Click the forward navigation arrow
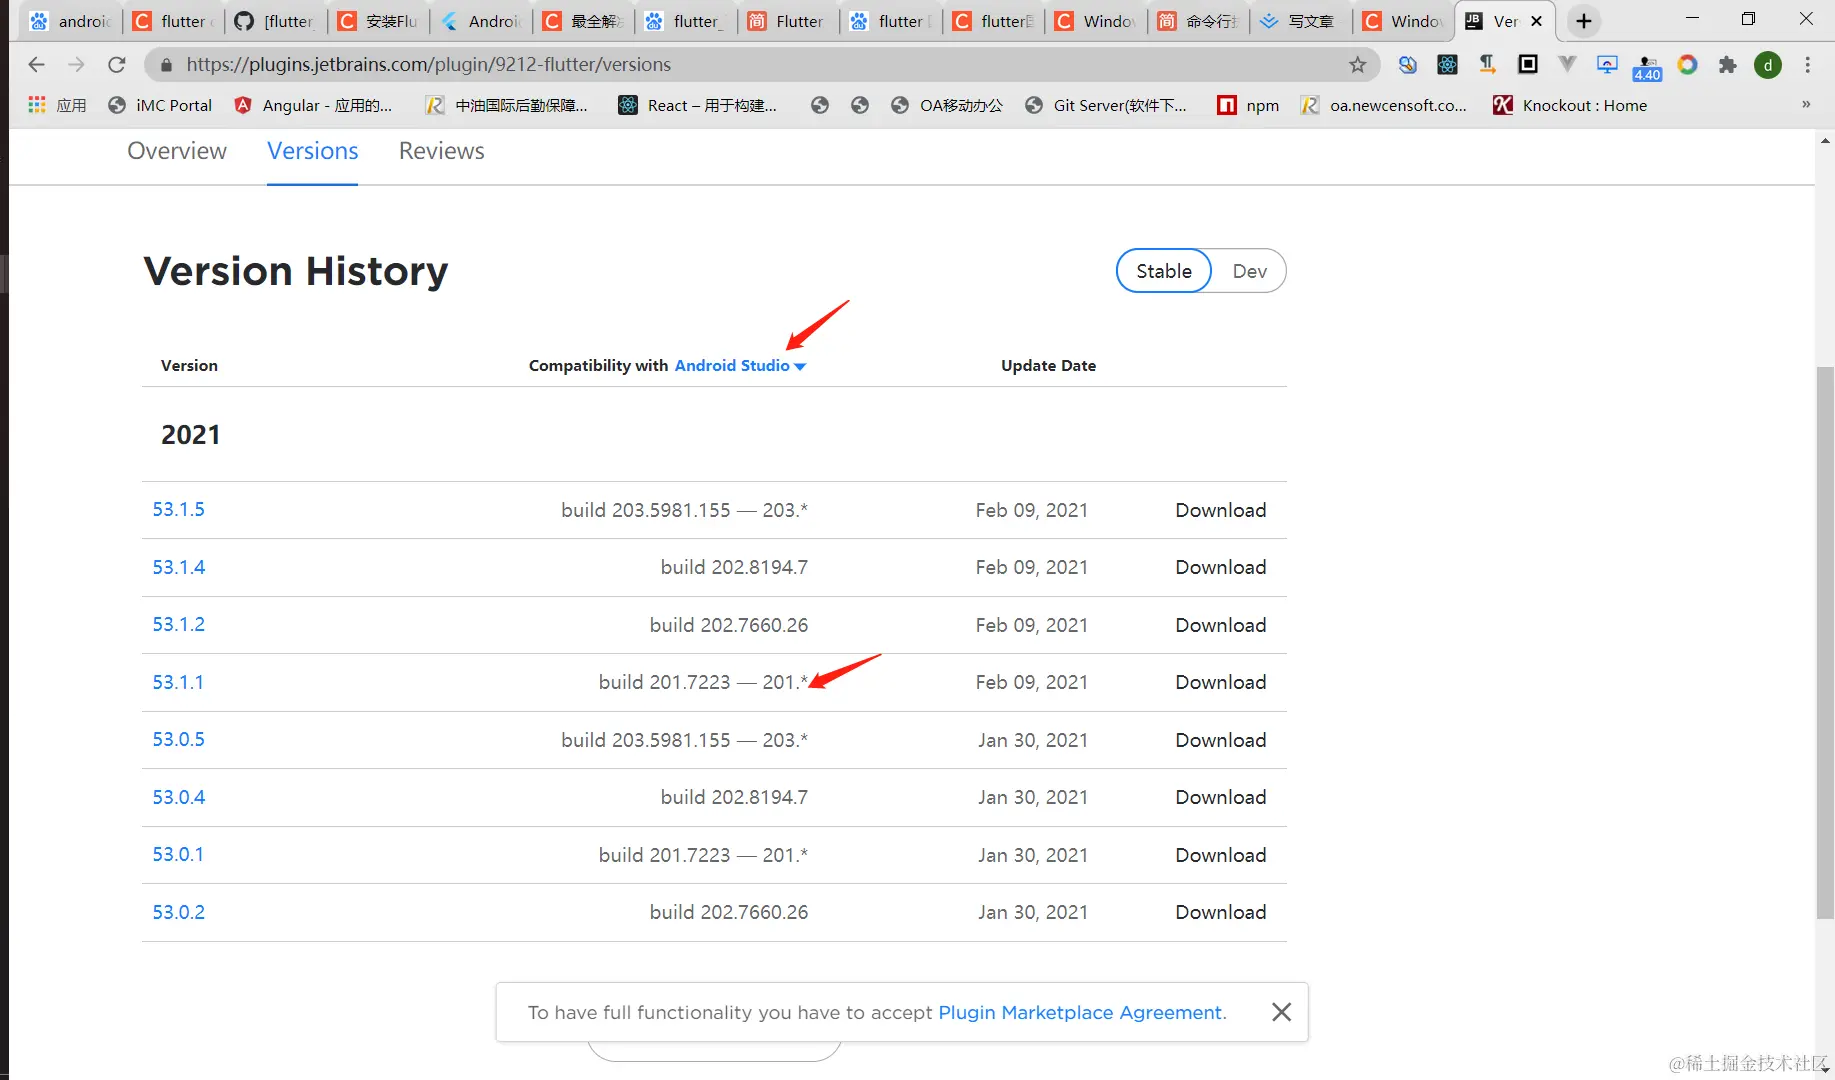The width and height of the screenshot is (1835, 1080). [x=77, y=64]
